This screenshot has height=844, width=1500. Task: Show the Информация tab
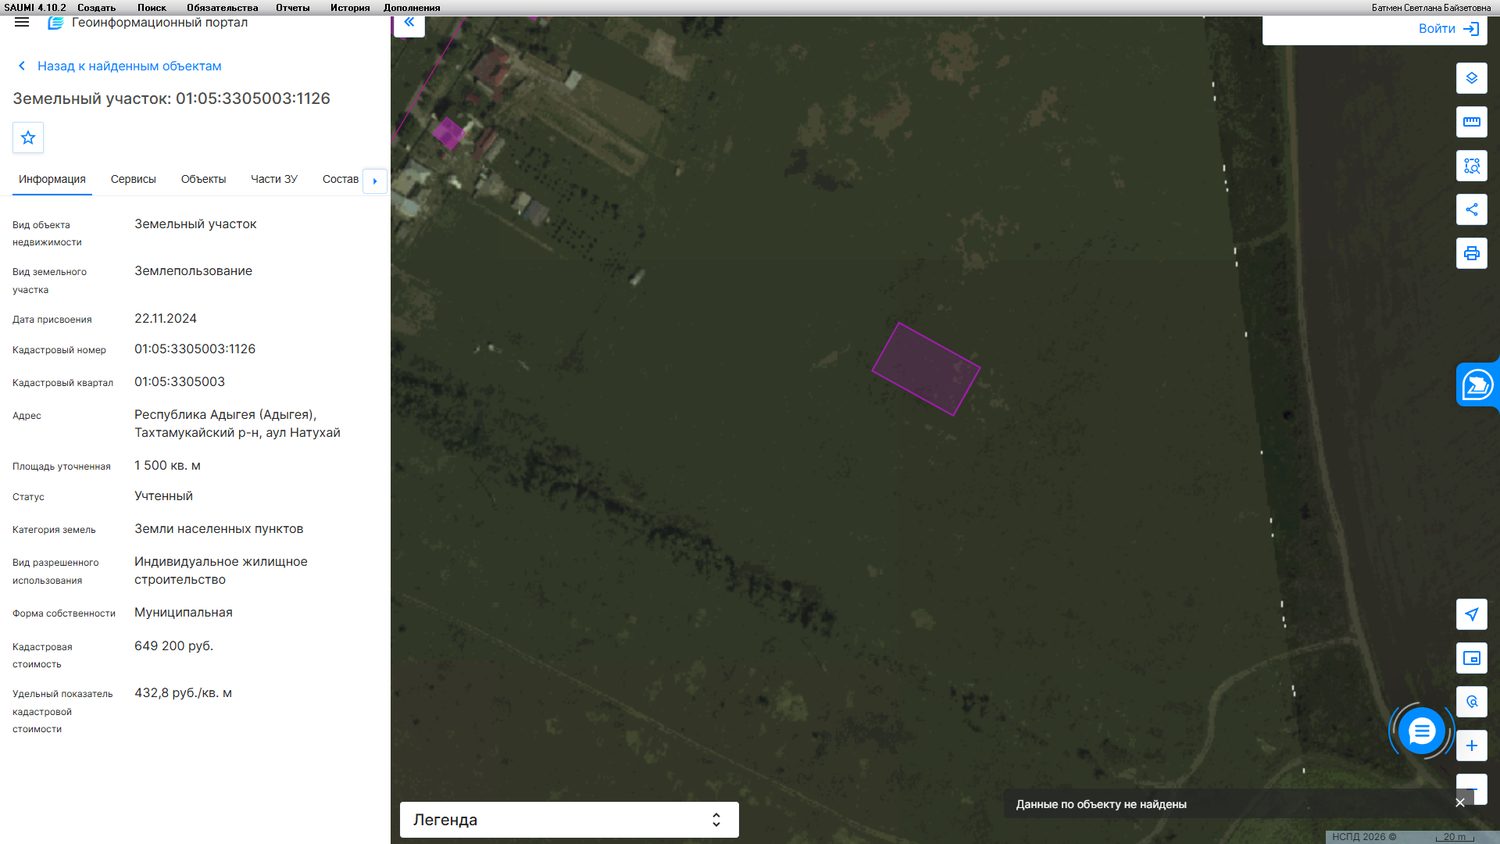[x=52, y=180]
